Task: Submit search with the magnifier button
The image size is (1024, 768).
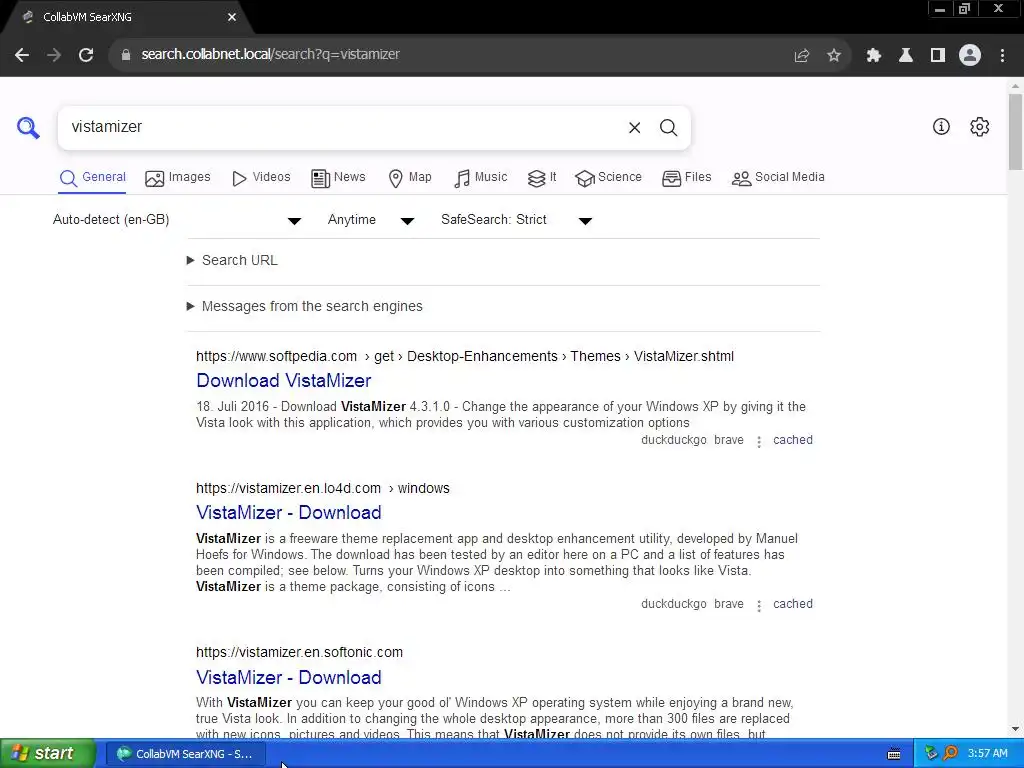Action: click(x=668, y=128)
